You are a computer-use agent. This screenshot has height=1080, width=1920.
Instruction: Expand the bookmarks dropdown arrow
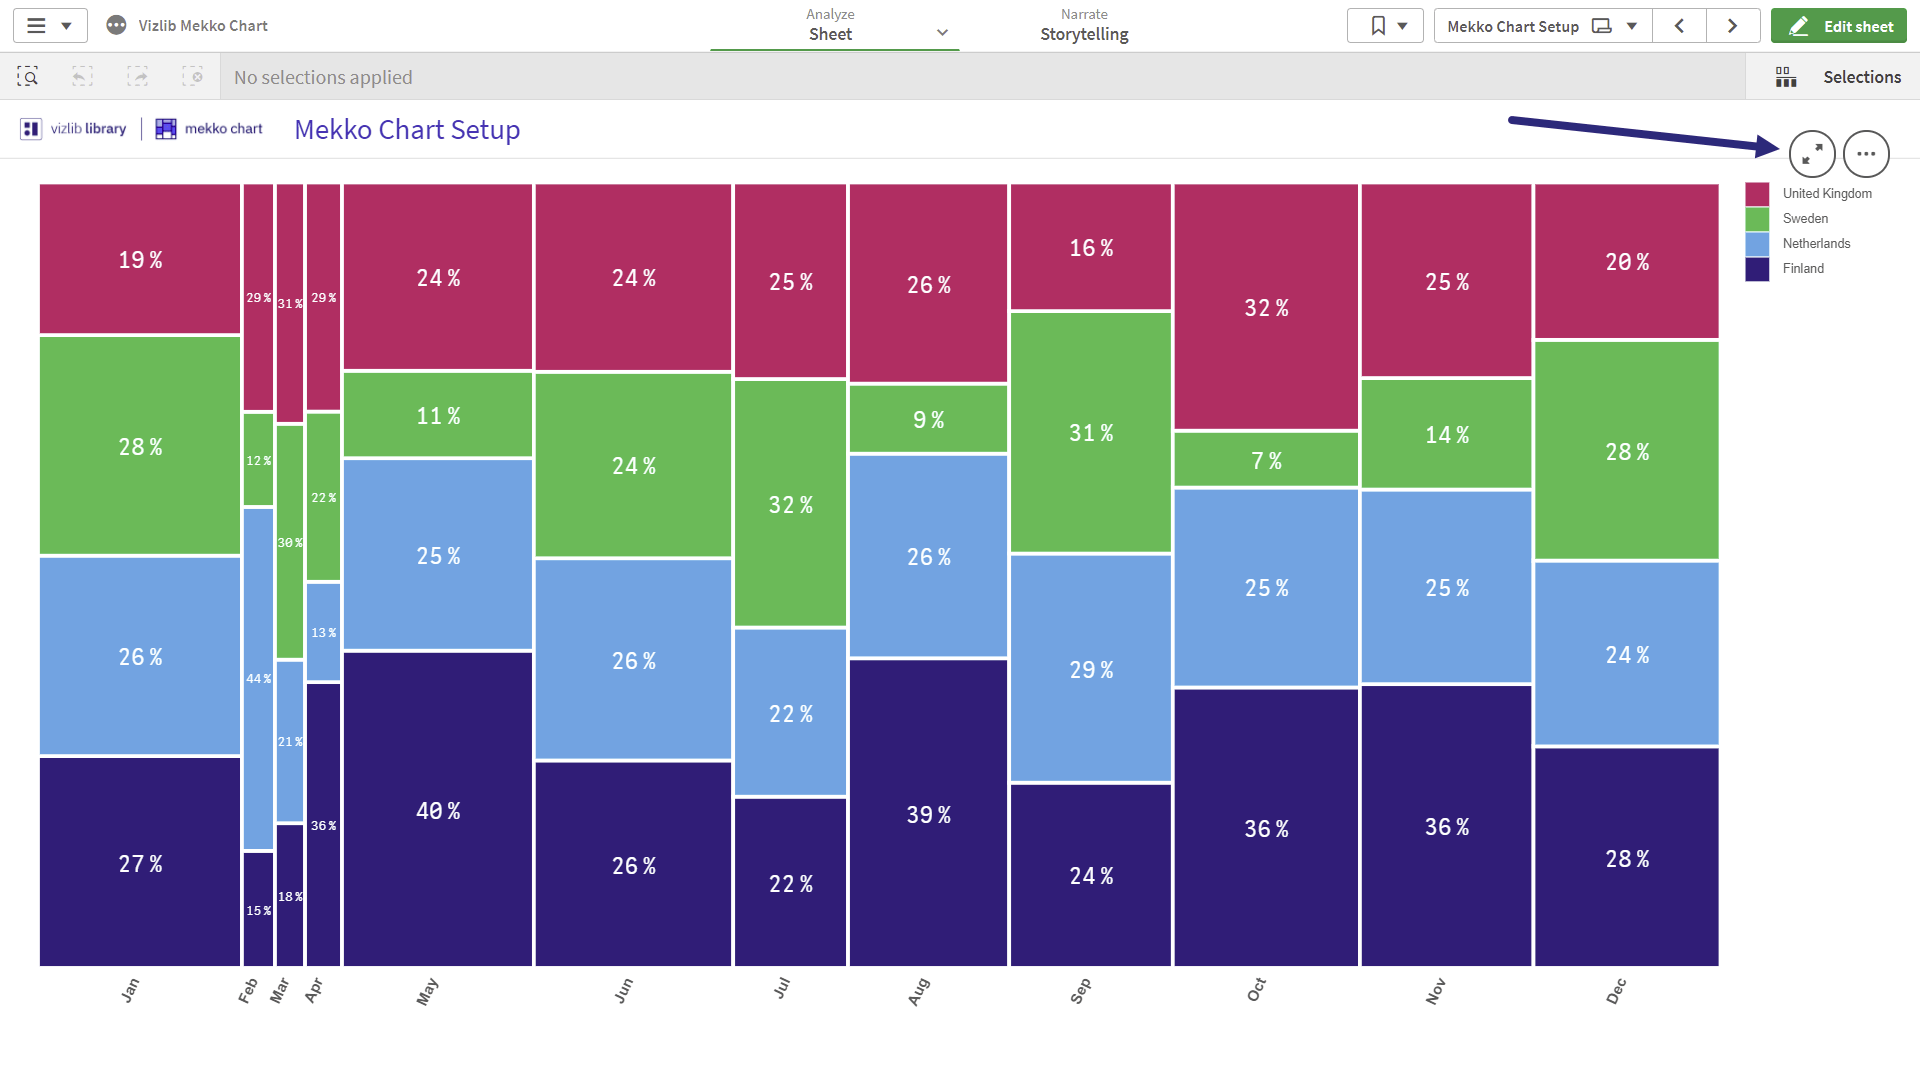pos(1403,26)
